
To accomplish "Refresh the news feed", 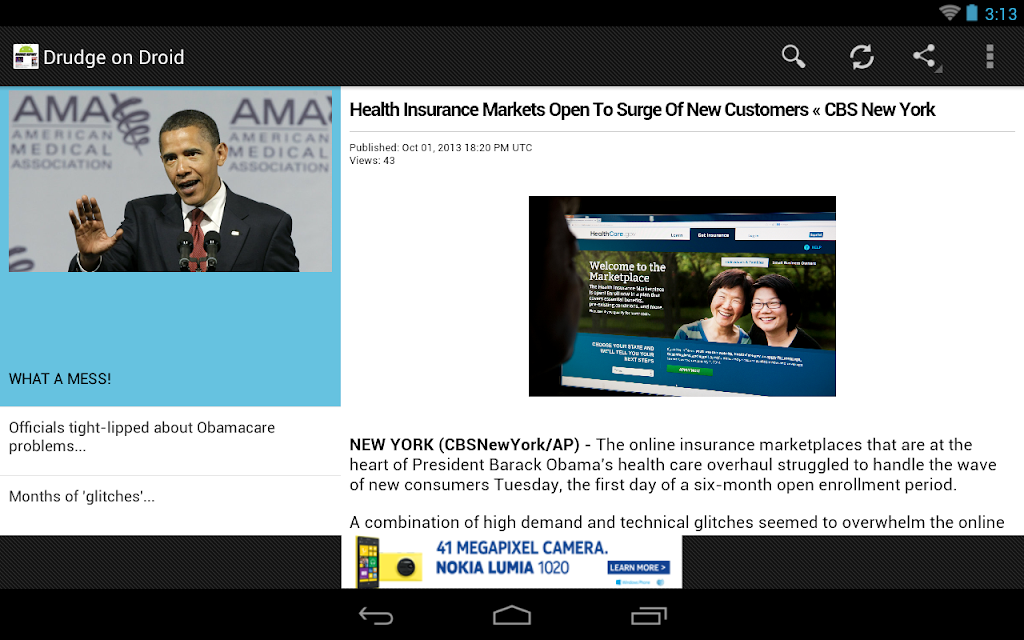I will (861, 57).
